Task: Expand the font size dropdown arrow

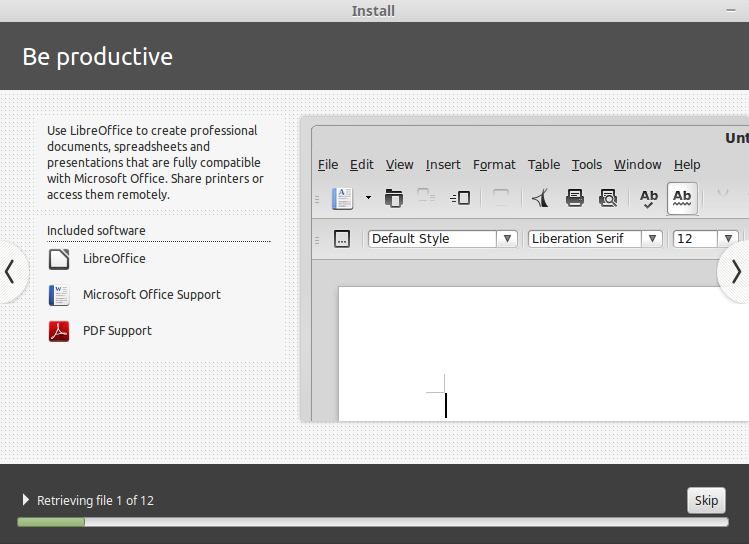Action: pos(728,238)
